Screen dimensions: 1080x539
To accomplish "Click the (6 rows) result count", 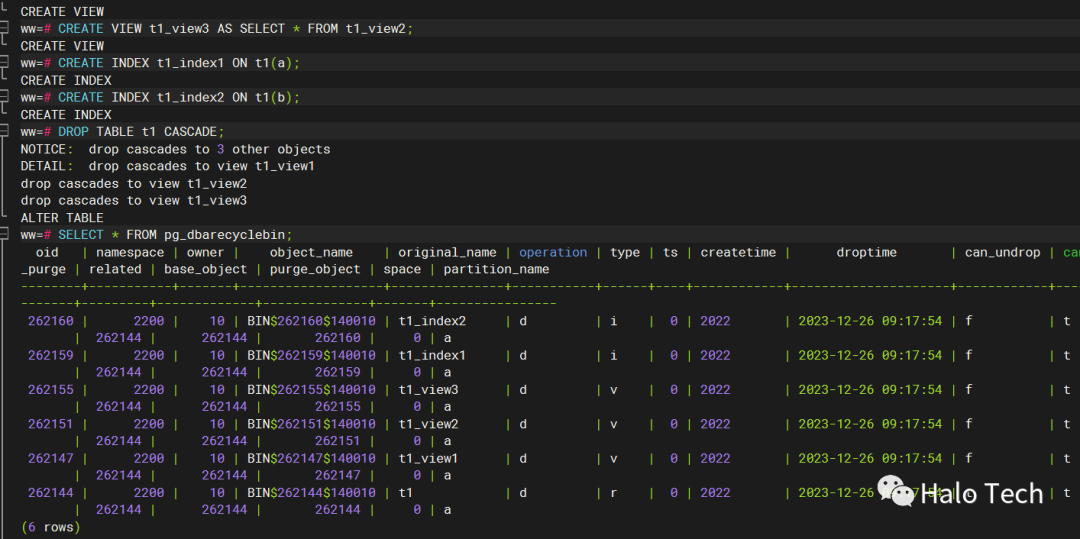I will [x=50, y=527].
